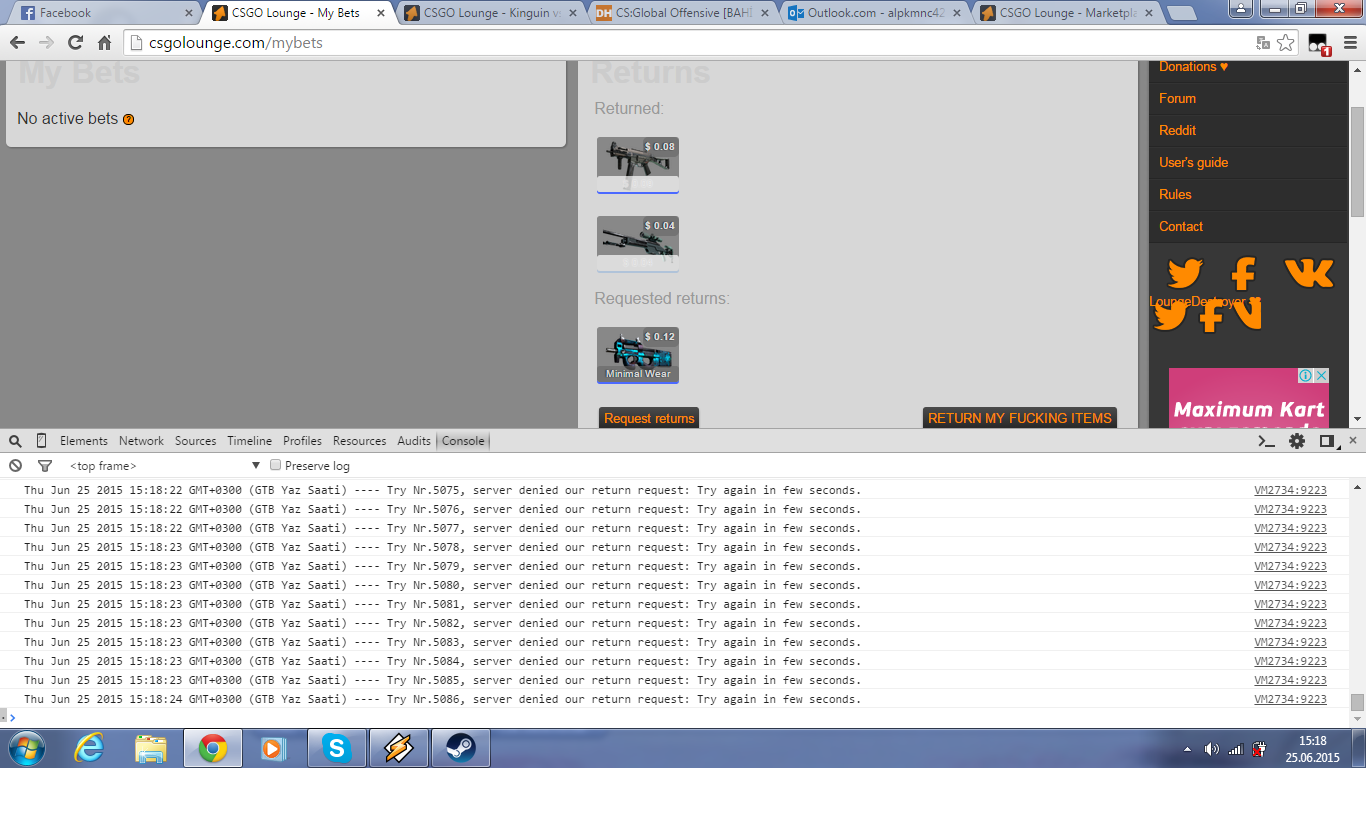The image size is (1366, 825).
Task: Click the Maximum Kart advertisement banner
Action: (1249, 398)
